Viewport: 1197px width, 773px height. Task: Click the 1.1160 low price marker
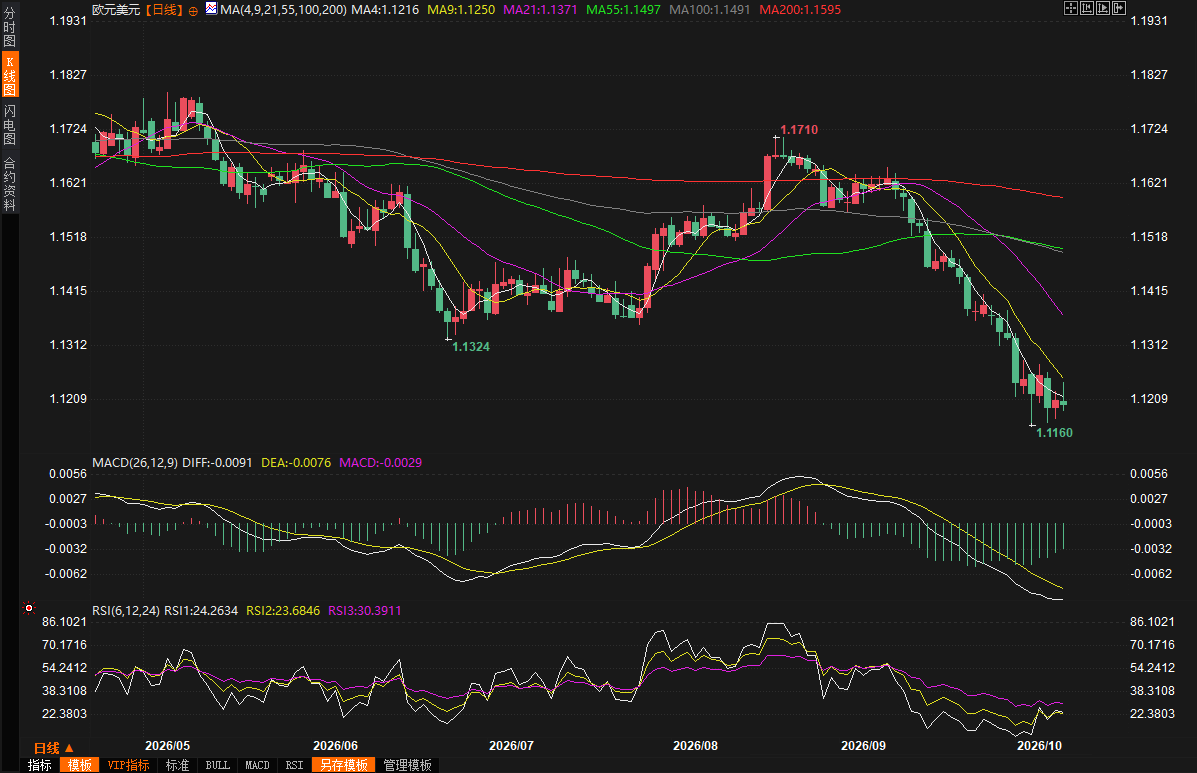[1054, 433]
